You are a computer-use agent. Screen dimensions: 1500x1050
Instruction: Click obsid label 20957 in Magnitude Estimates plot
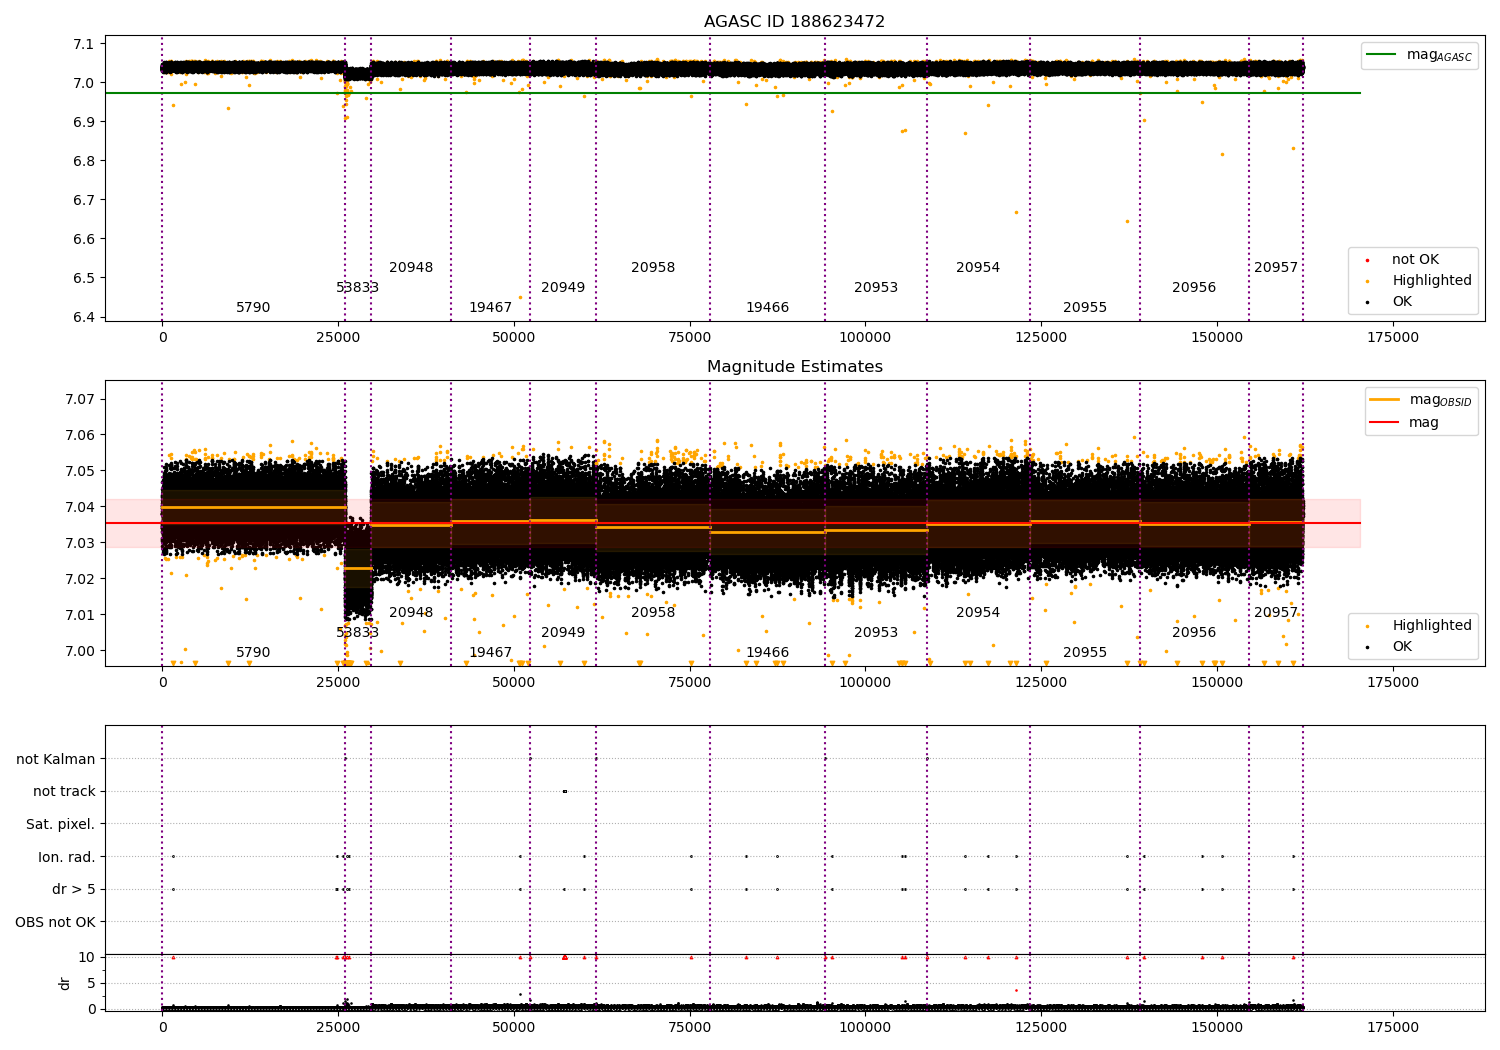click(1276, 613)
